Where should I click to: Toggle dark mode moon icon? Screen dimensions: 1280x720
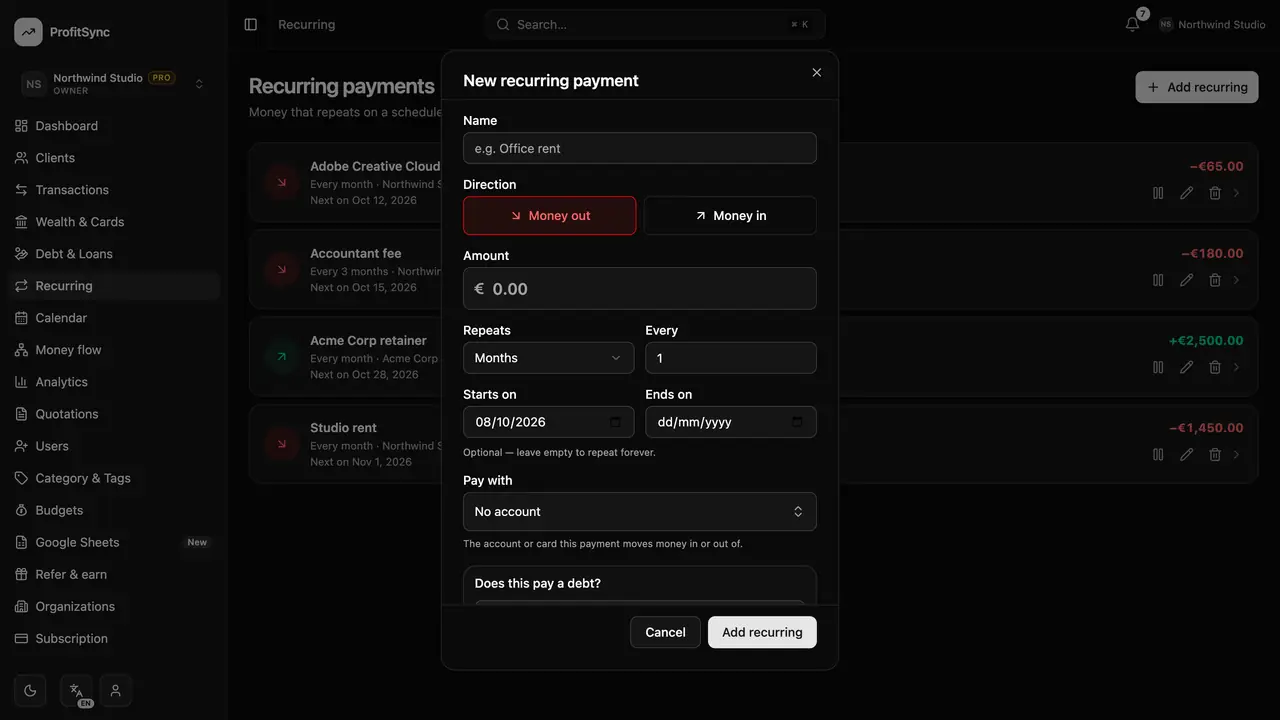pyautogui.click(x=30, y=690)
